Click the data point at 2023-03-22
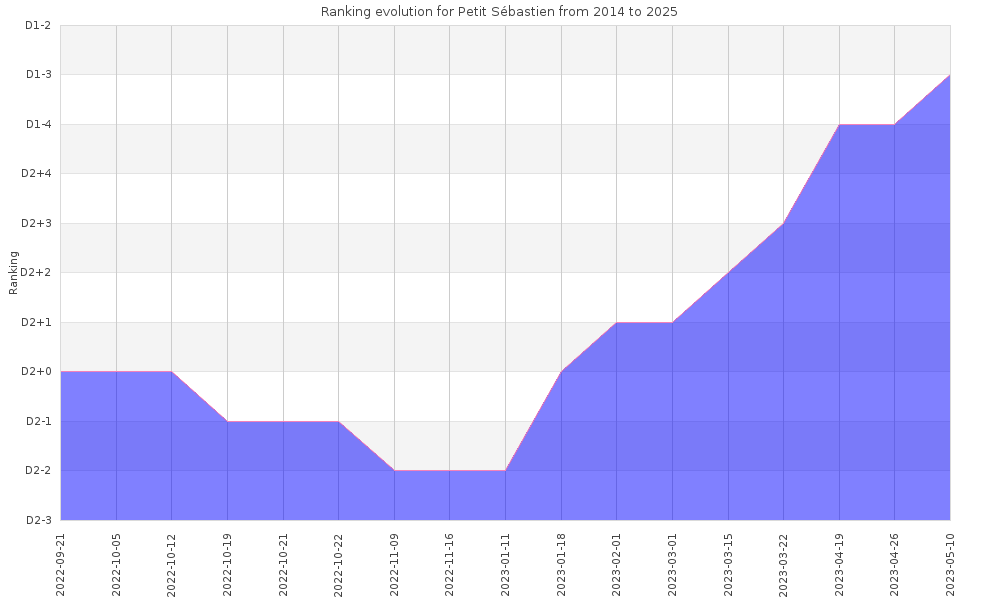The image size is (1000, 600). pos(783,223)
